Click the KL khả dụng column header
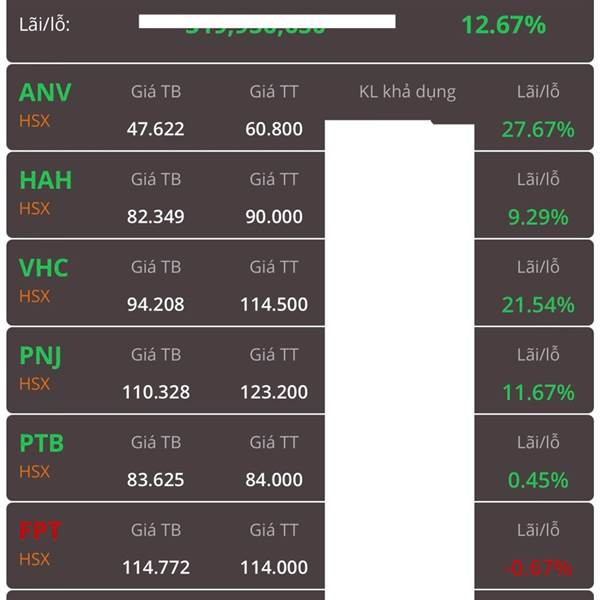600x600 pixels. point(408,92)
